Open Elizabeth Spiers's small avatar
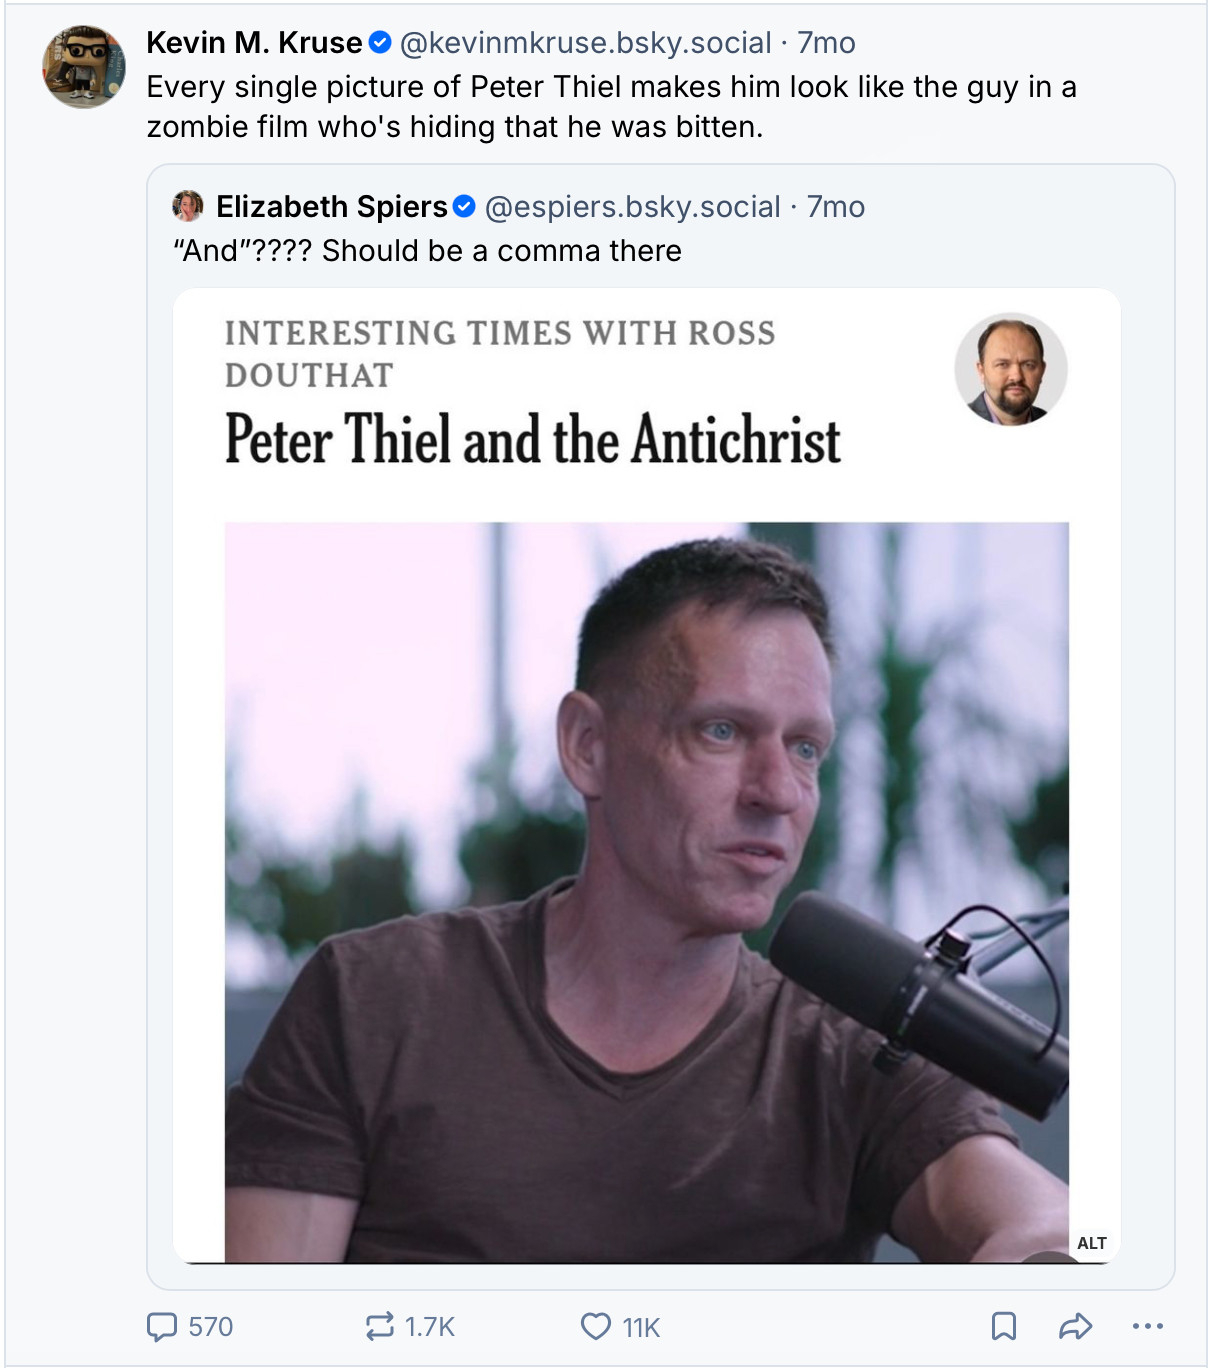 click(x=188, y=206)
